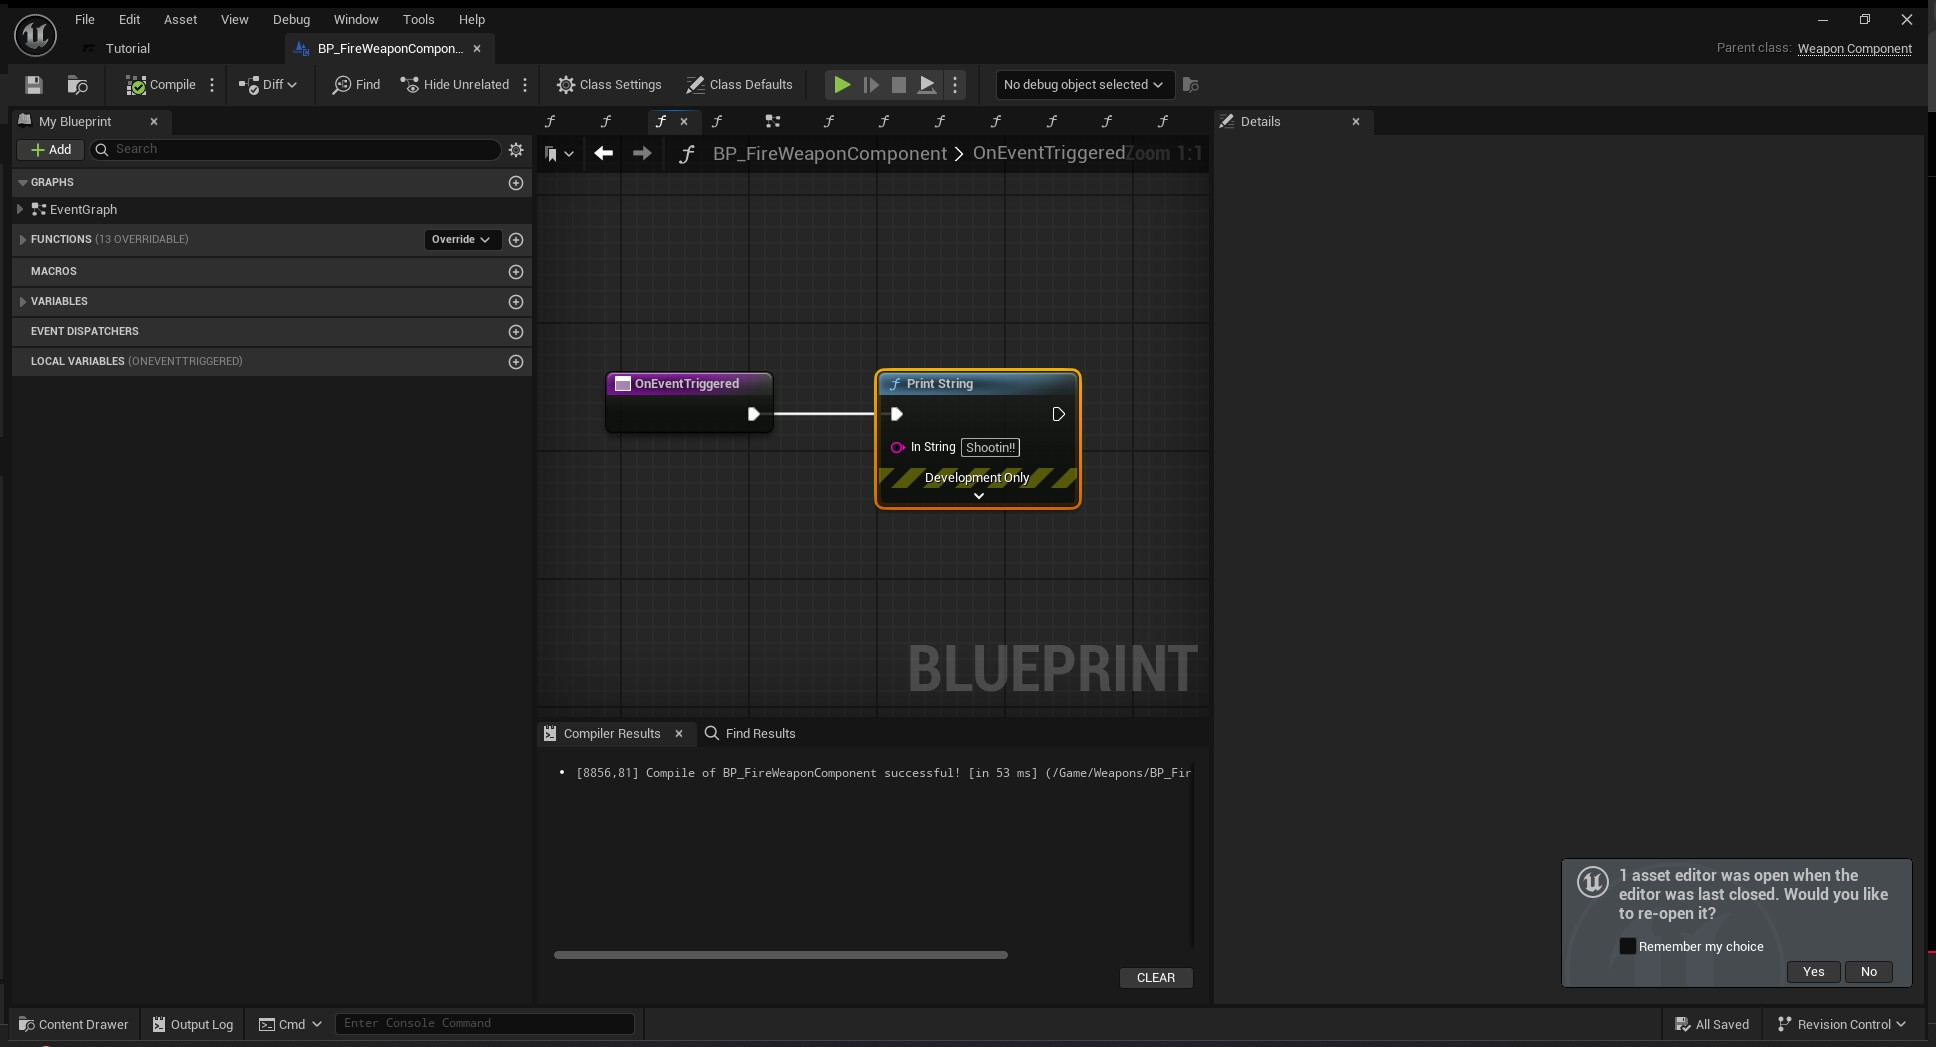The height and width of the screenshot is (1047, 1936).
Task: Save the current blueprint asset
Action: tap(34, 85)
